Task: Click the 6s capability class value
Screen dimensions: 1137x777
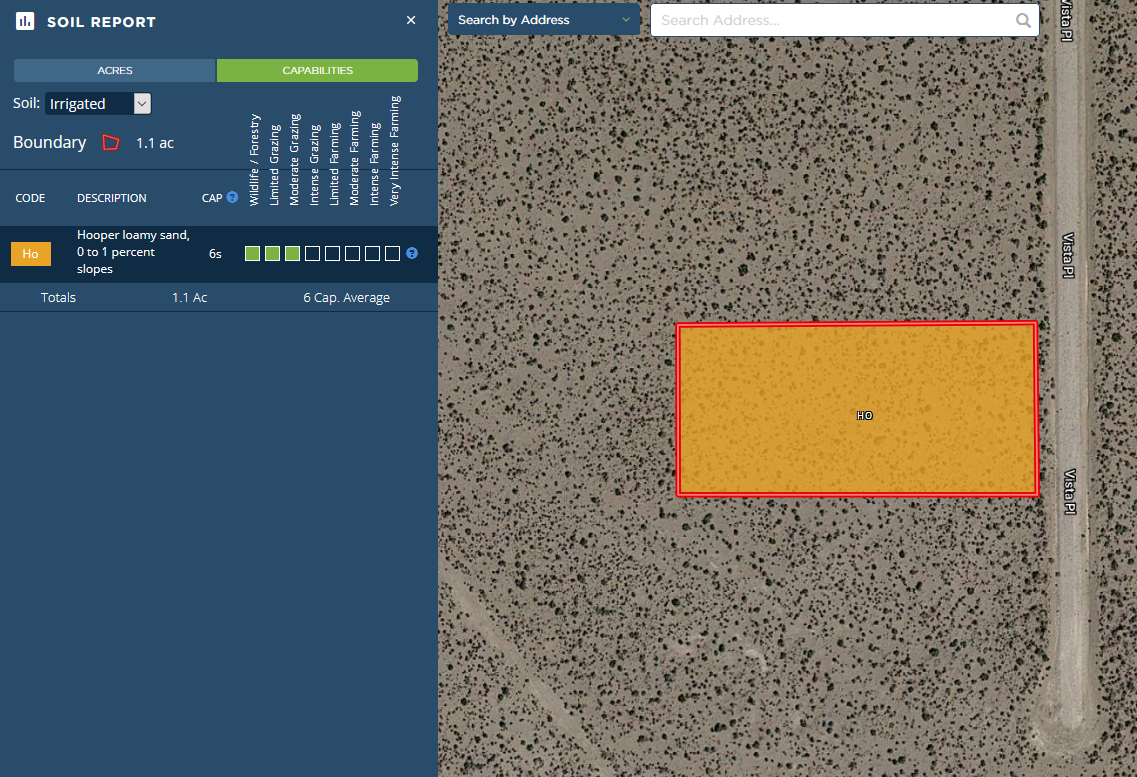Action: 215,254
